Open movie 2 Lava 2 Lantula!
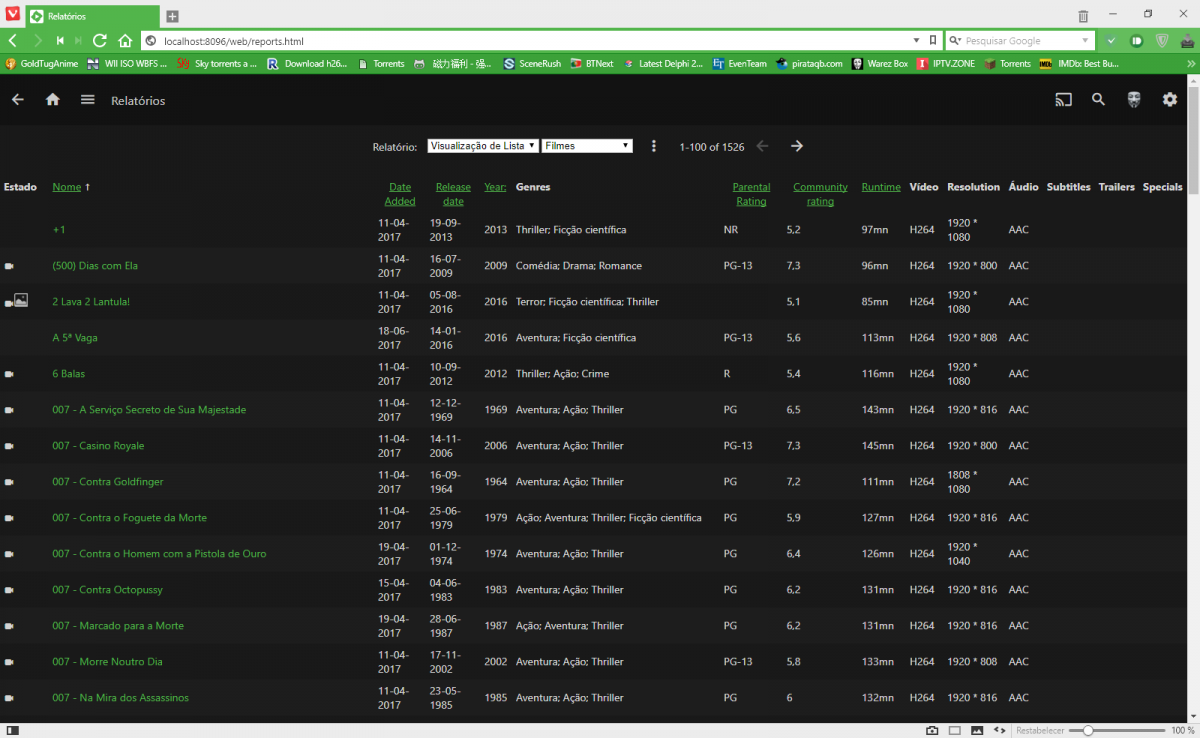The height and width of the screenshot is (738, 1200). tap(91, 302)
